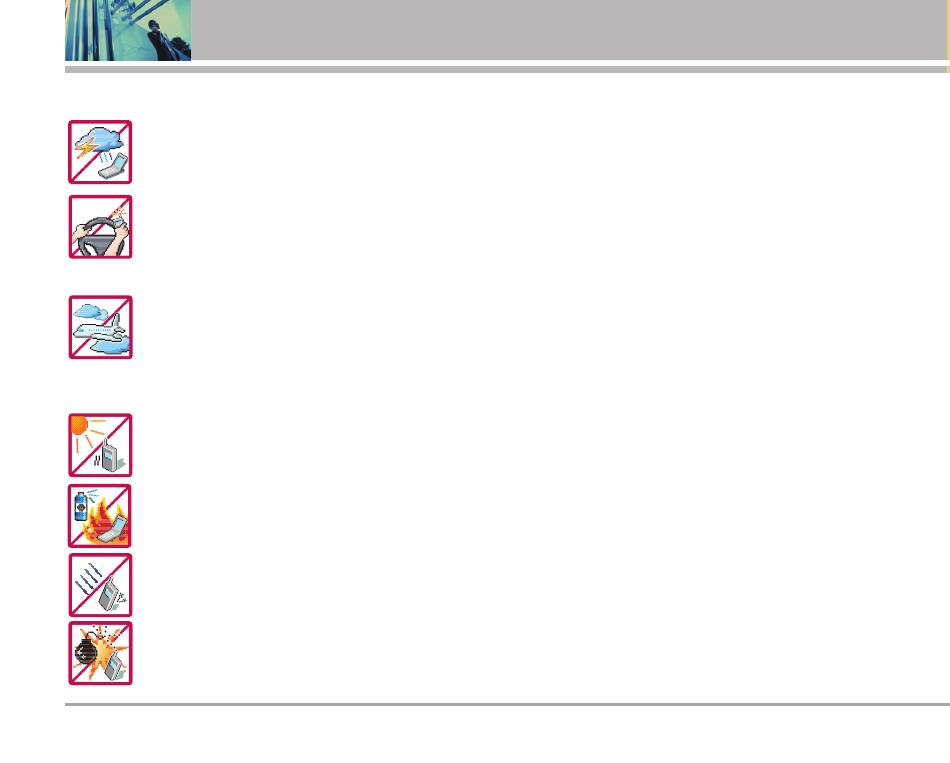Click the white airplane illustration

99,330
